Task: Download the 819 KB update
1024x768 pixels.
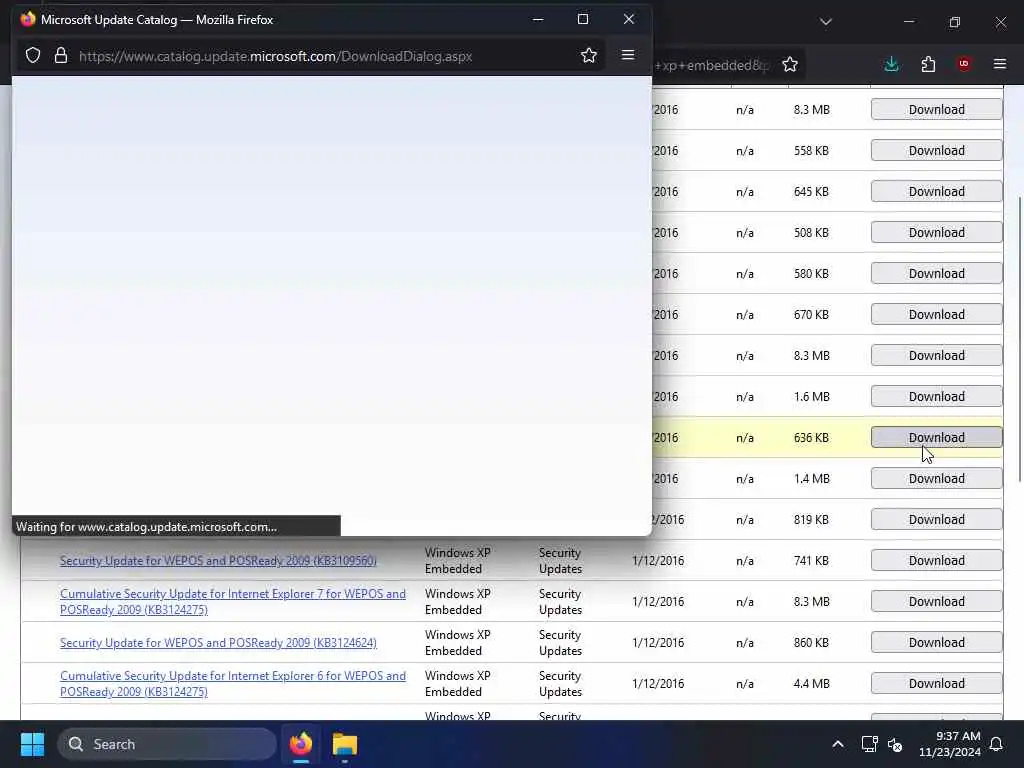Action: (x=936, y=519)
